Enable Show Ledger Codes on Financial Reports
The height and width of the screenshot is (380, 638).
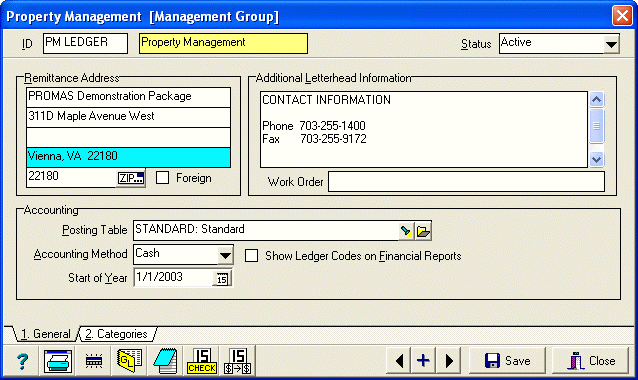coord(251,256)
